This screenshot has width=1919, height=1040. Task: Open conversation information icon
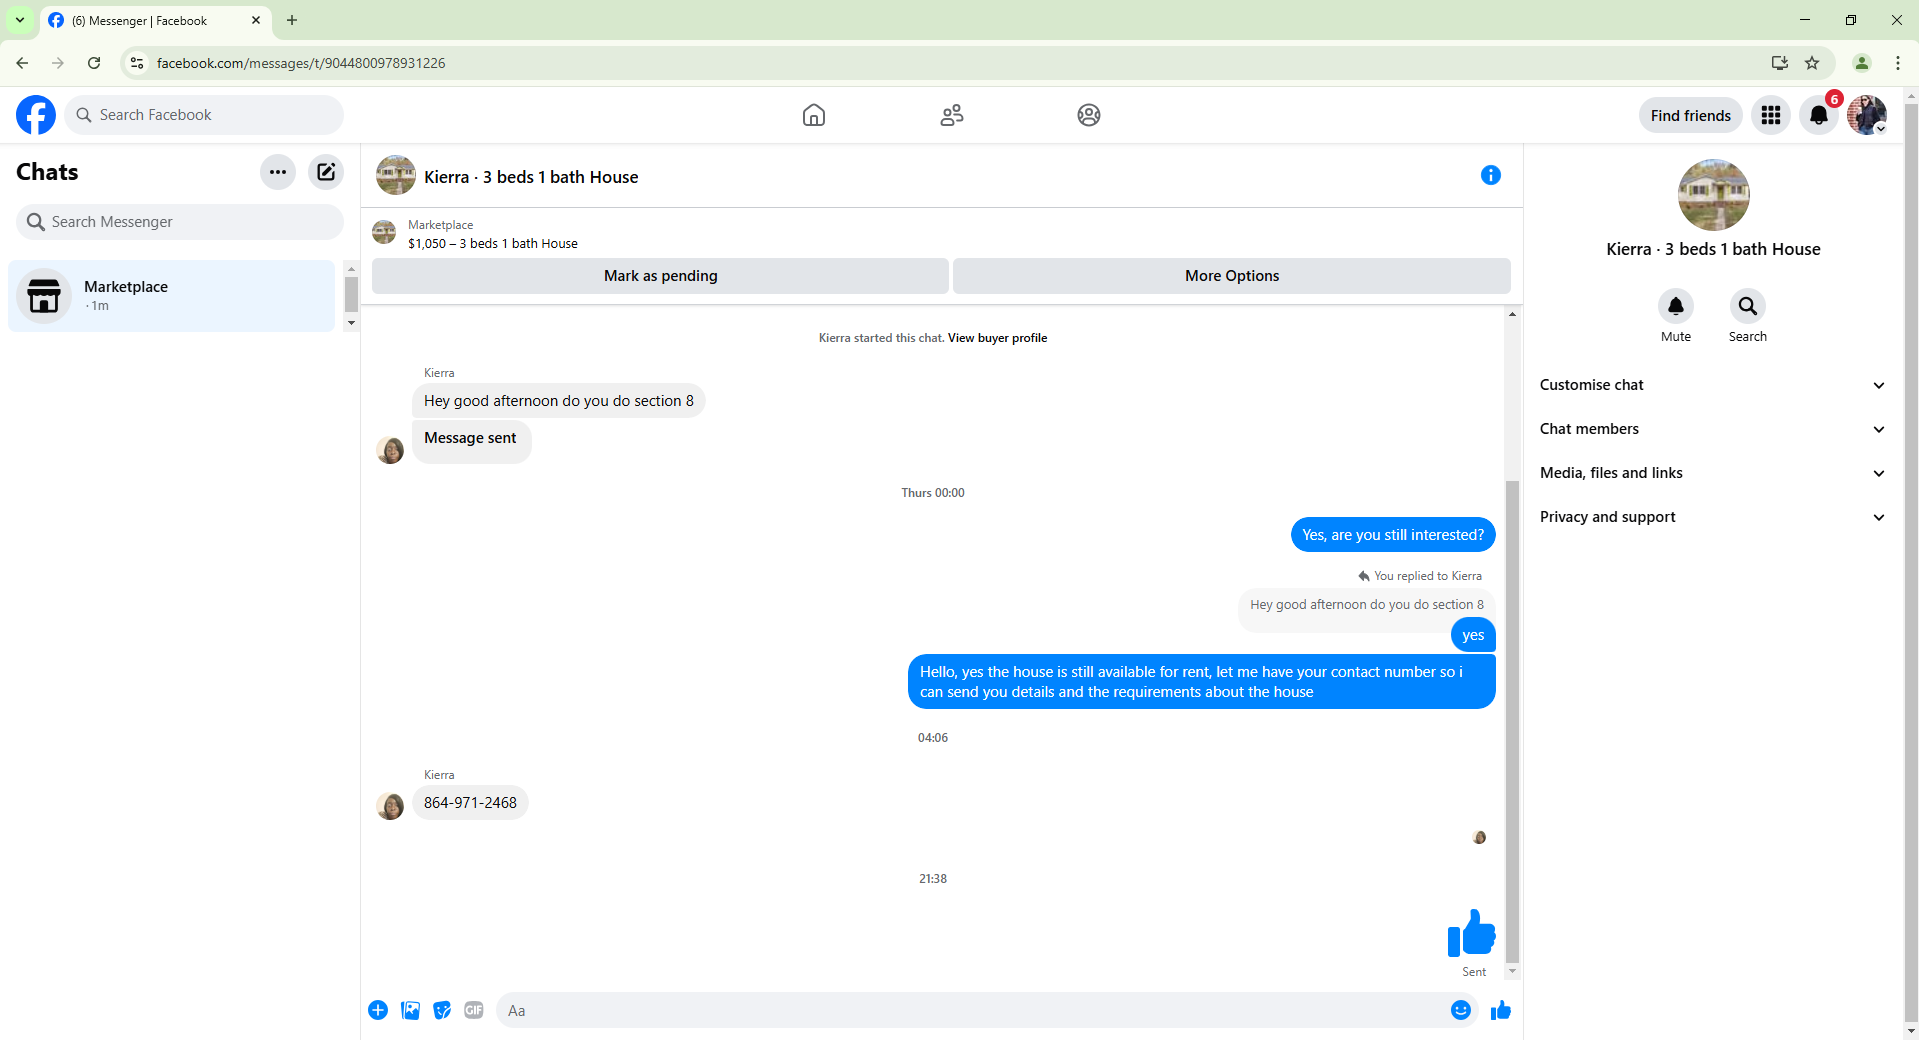click(x=1491, y=175)
